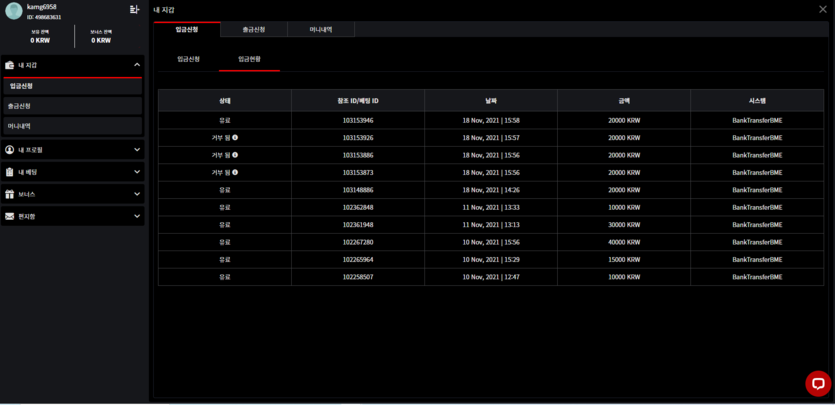
Task: Click the 15000 KRW amount cell
Action: (x=624, y=260)
